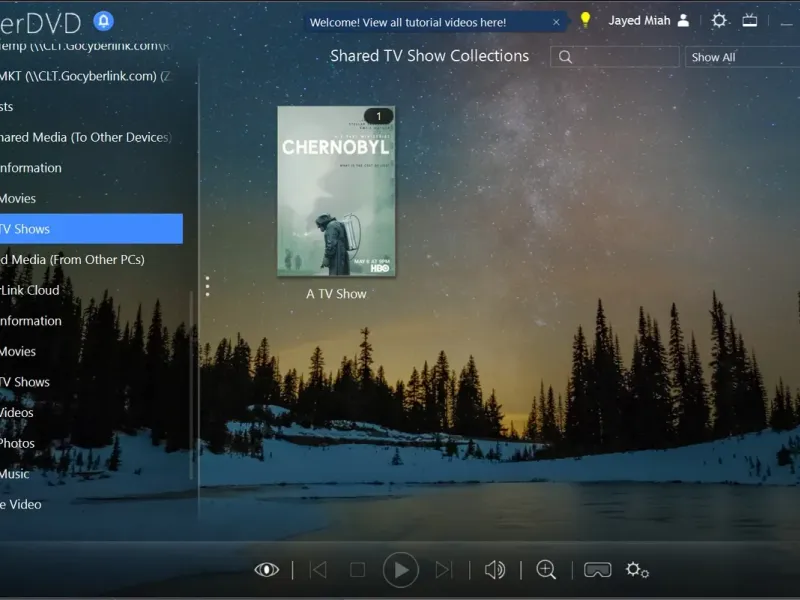The image size is (800, 600).
Task: Select TV Shows under CyberLink Cloud
Action: tap(25, 382)
